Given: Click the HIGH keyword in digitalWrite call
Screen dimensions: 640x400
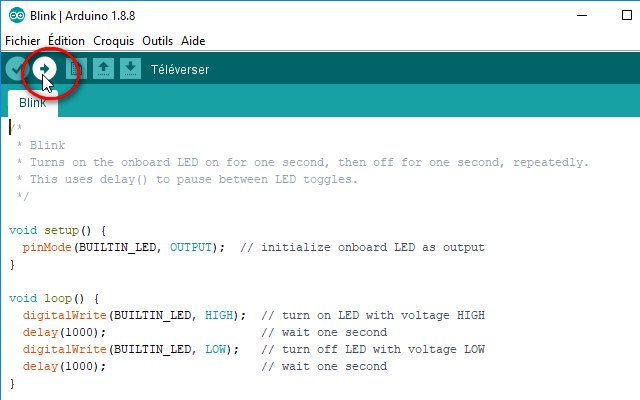Looking at the screenshot, I should coord(219,315).
